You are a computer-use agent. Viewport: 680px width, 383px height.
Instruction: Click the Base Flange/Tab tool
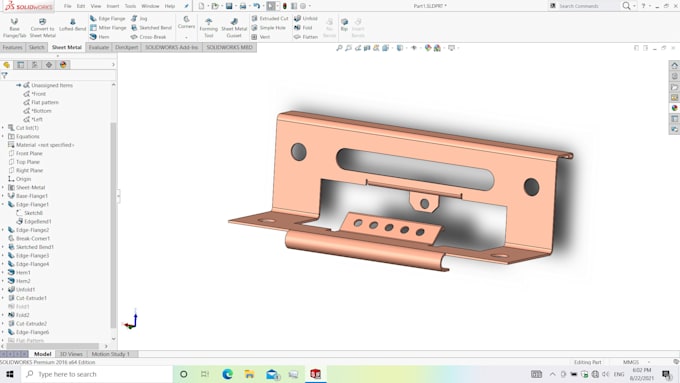pos(14,27)
